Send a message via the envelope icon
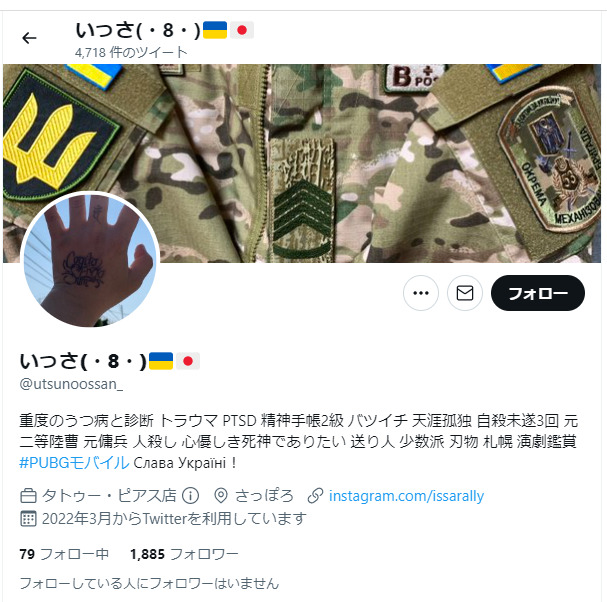Image resolution: width=607 pixels, height=602 pixels. [x=465, y=293]
